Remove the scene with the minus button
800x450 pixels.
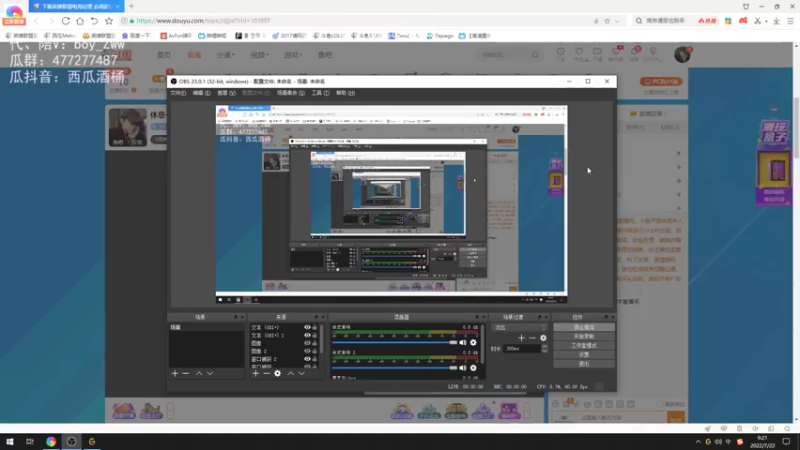(186, 373)
